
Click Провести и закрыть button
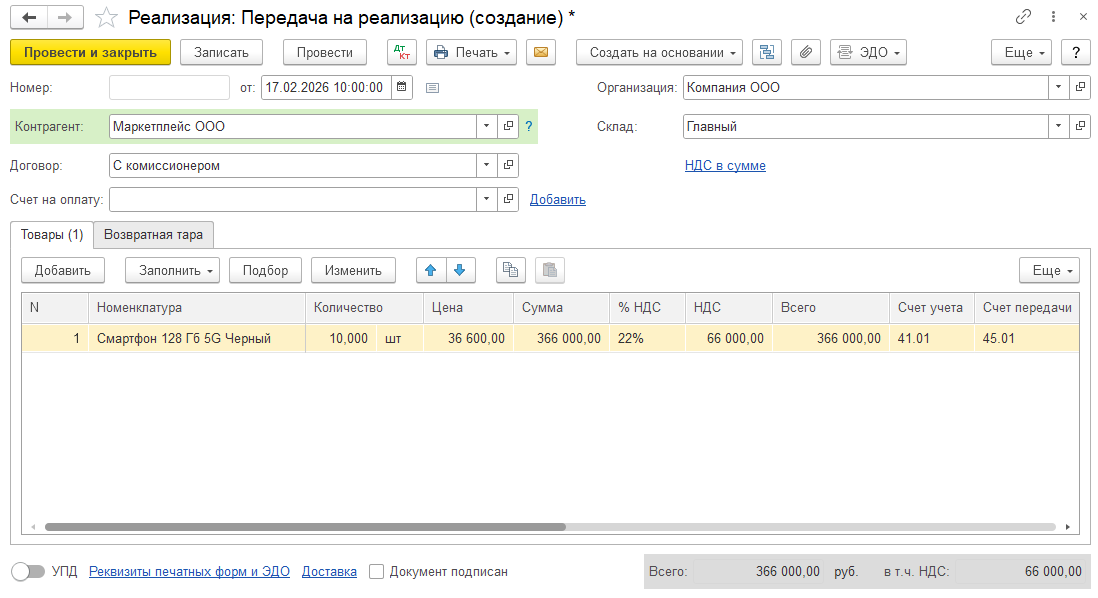(x=90, y=53)
